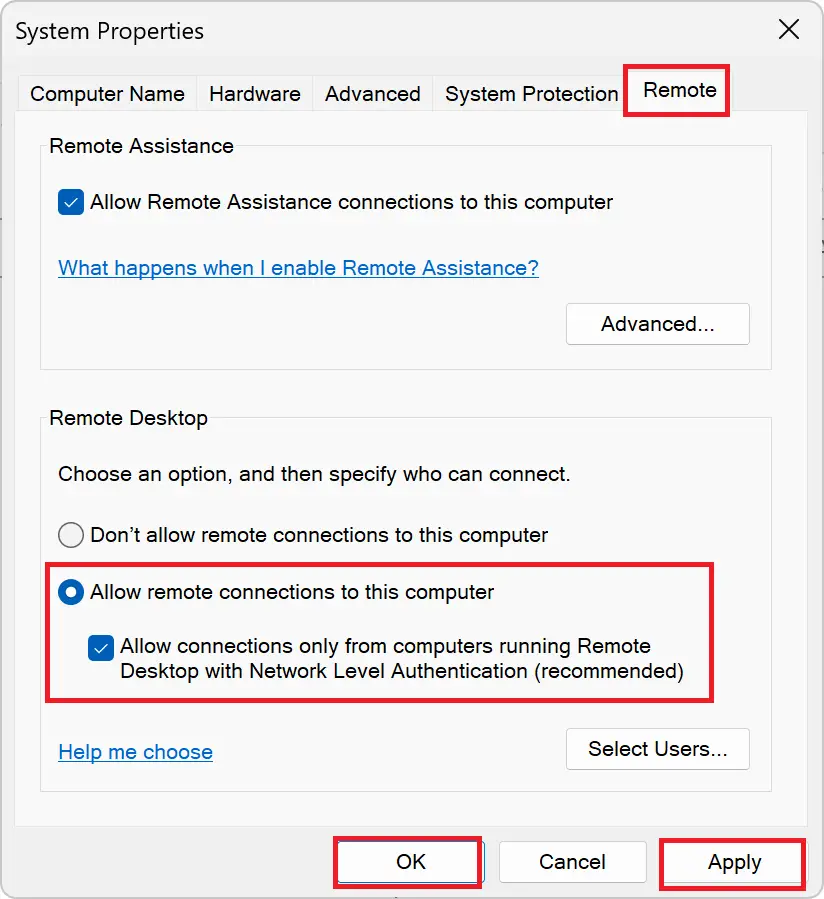The width and height of the screenshot is (824, 899).
Task: Switch to the Computer Name tab
Action: click(107, 93)
